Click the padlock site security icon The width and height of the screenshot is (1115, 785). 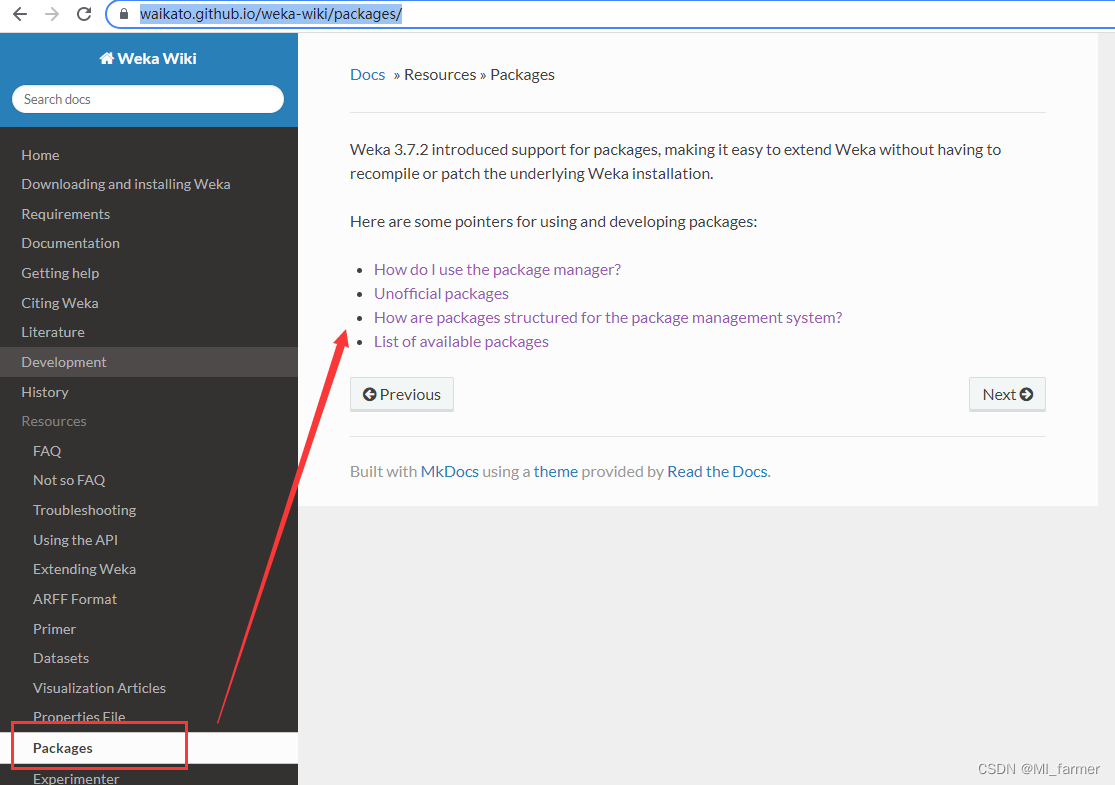click(x=124, y=14)
